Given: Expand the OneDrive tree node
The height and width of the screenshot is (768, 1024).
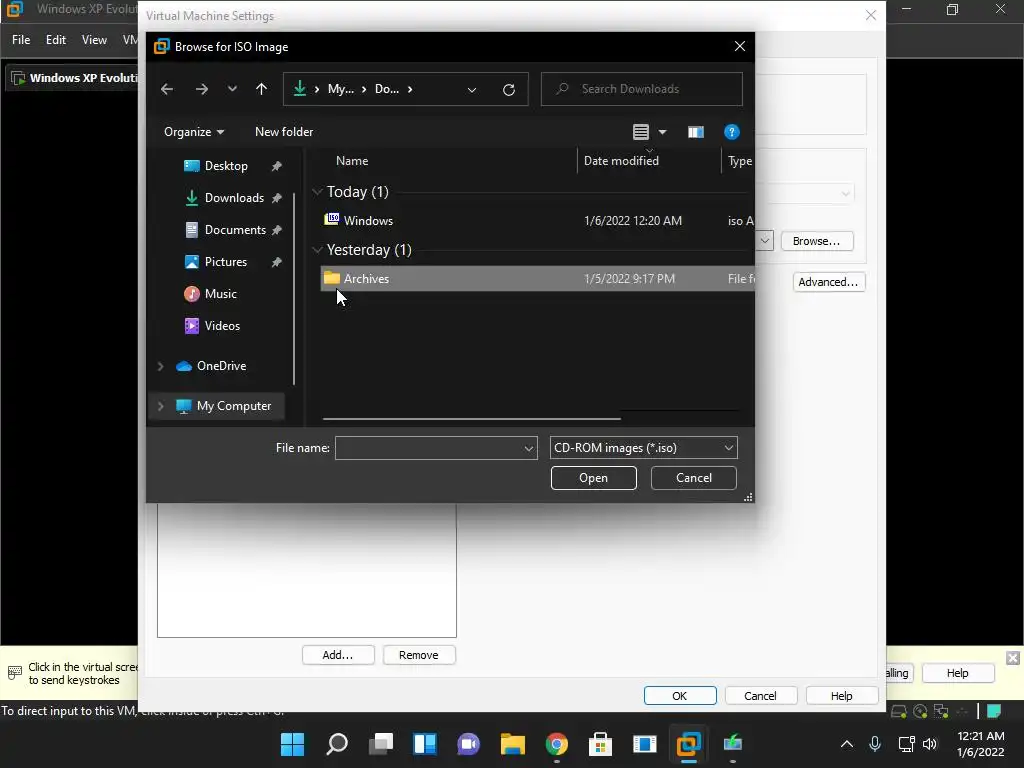Looking at the screenshot, I should point(161,366).
